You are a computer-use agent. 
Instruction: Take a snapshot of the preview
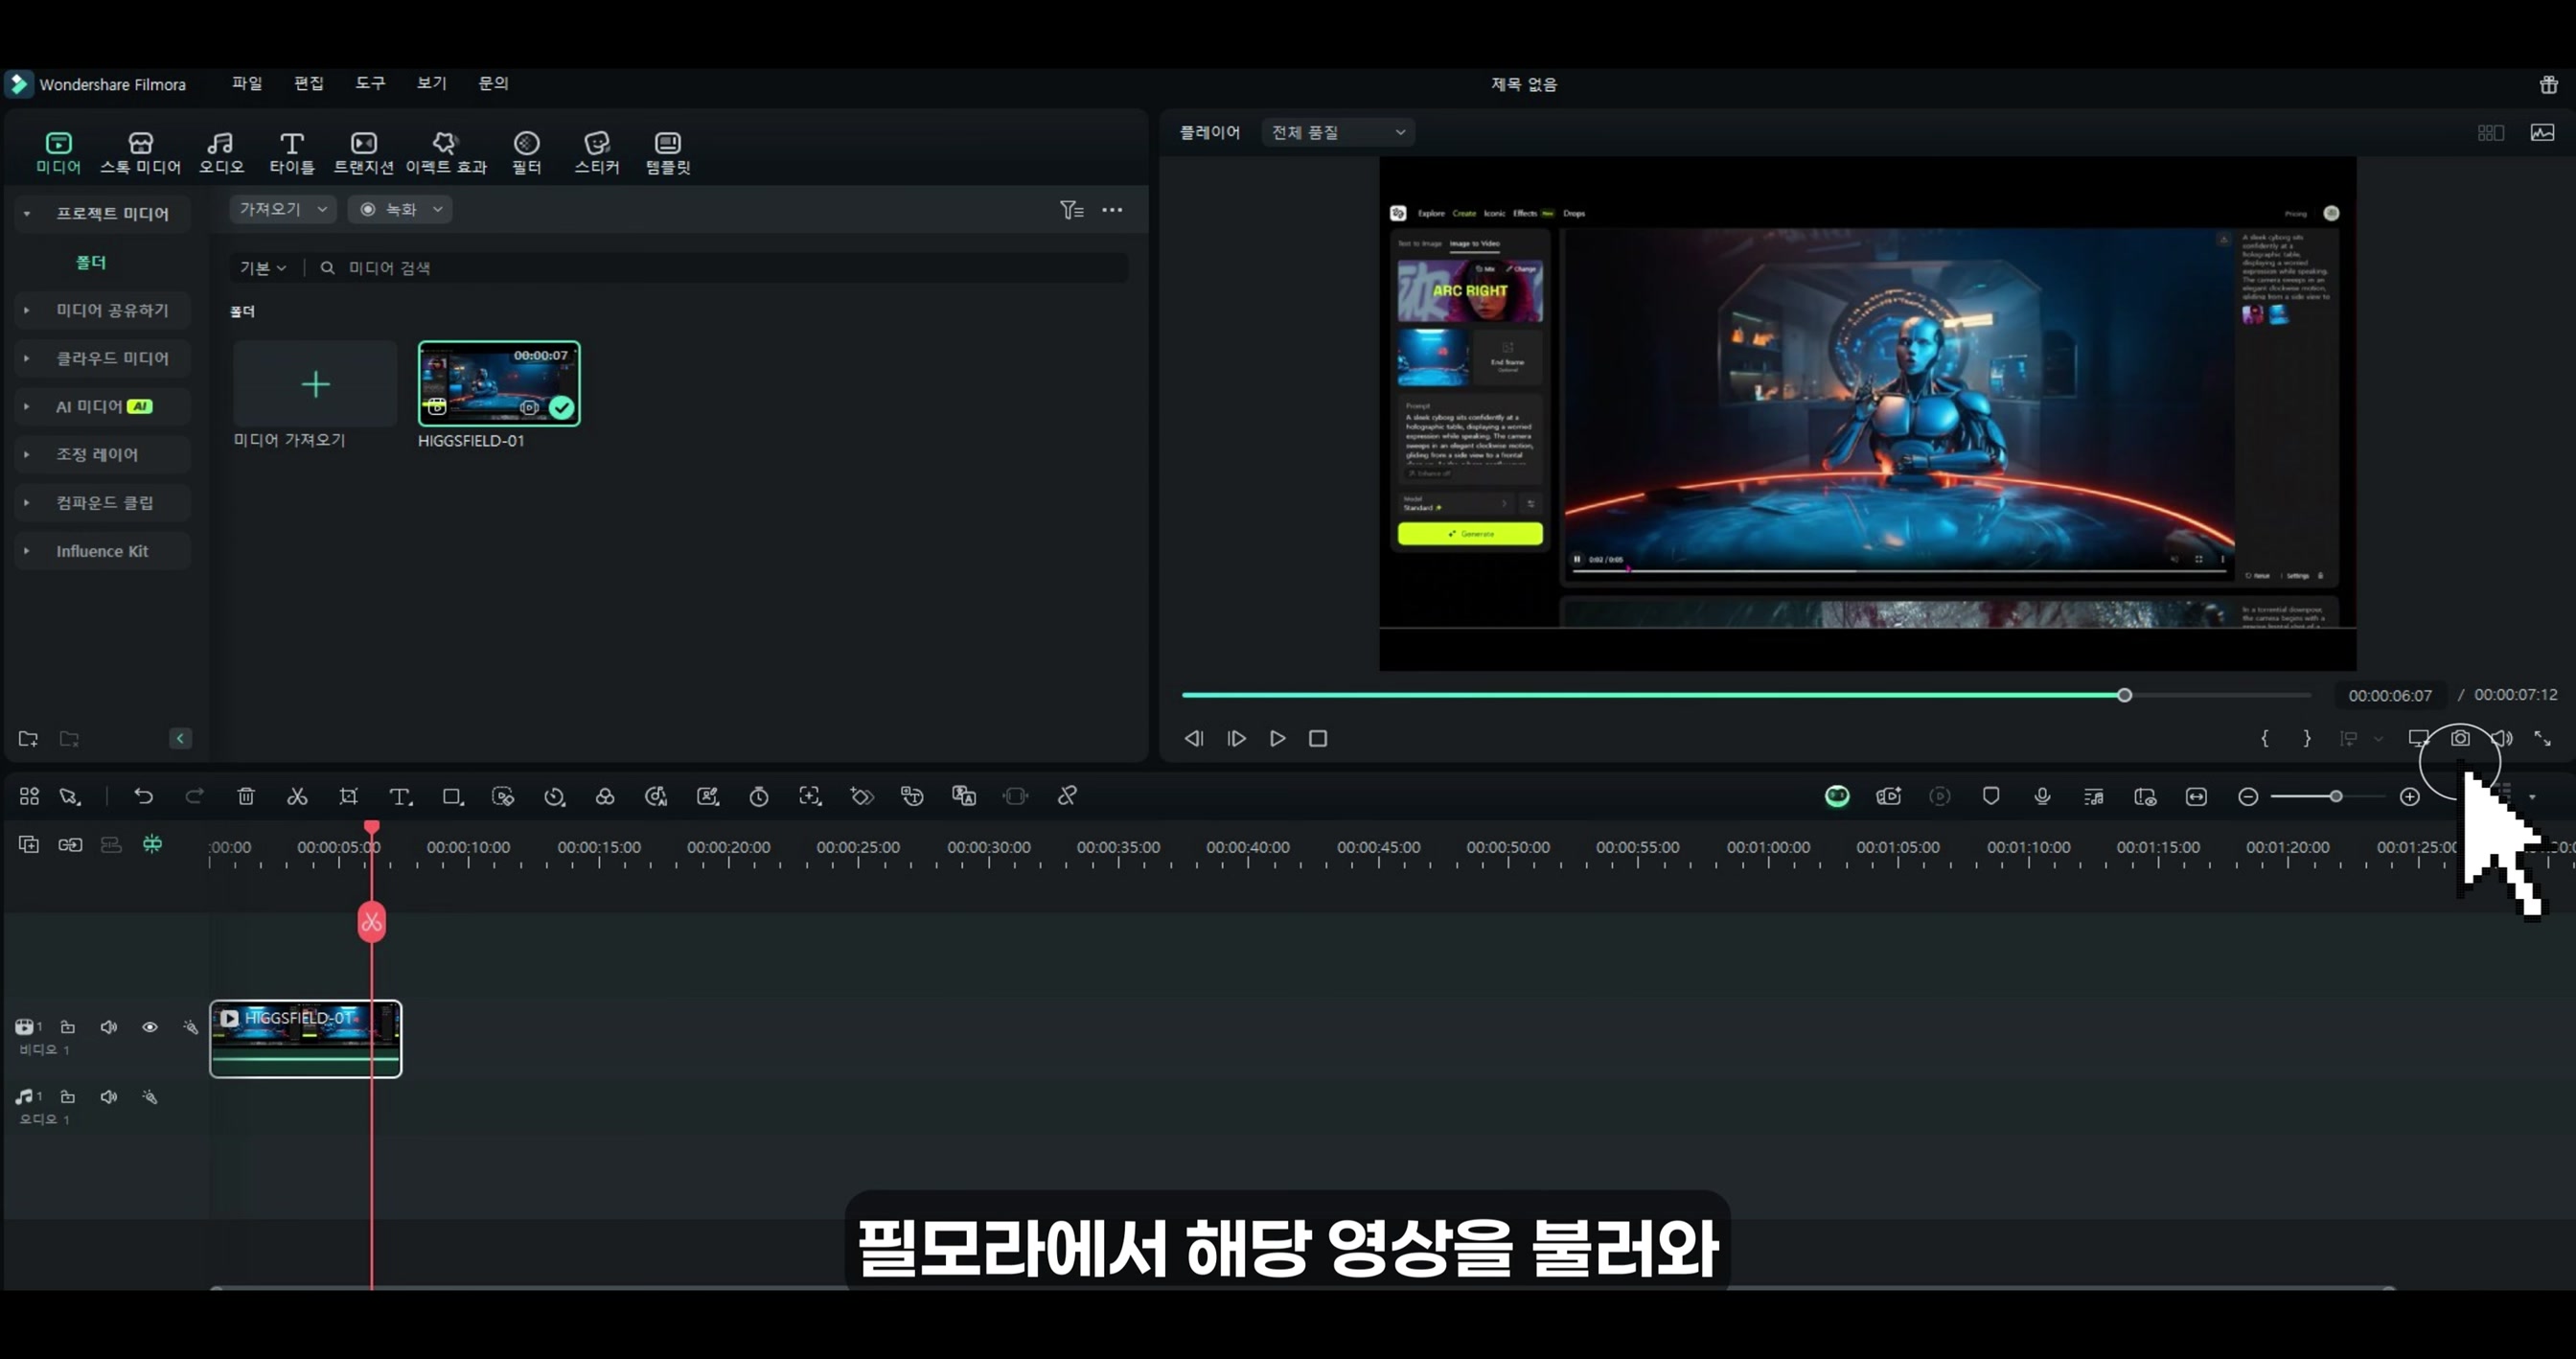pos(2460,738)
